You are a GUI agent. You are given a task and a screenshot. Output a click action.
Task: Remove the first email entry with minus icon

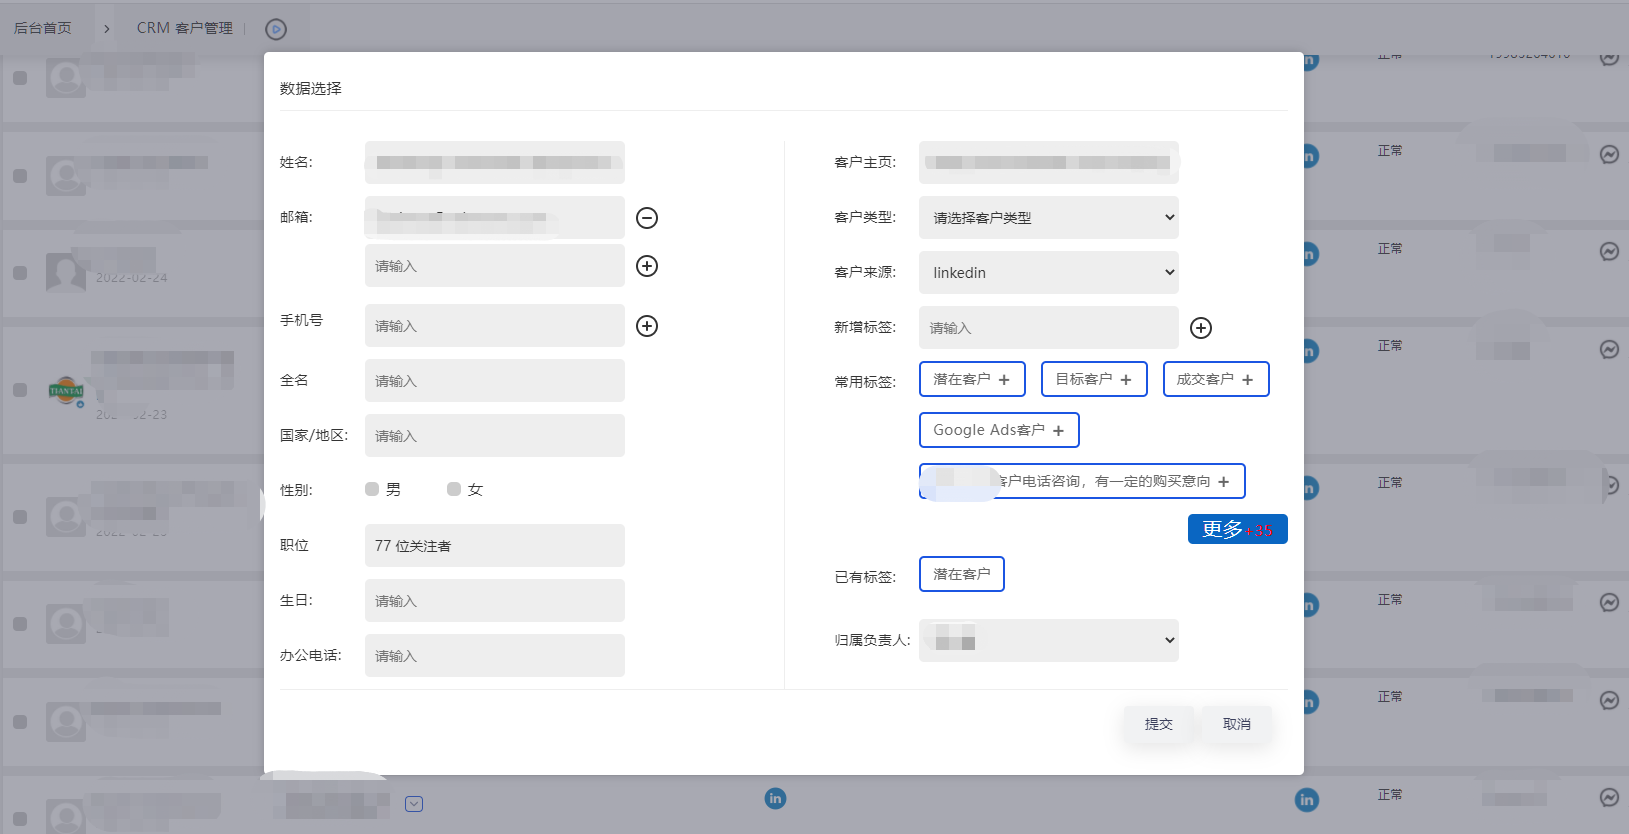pos(647,218)
